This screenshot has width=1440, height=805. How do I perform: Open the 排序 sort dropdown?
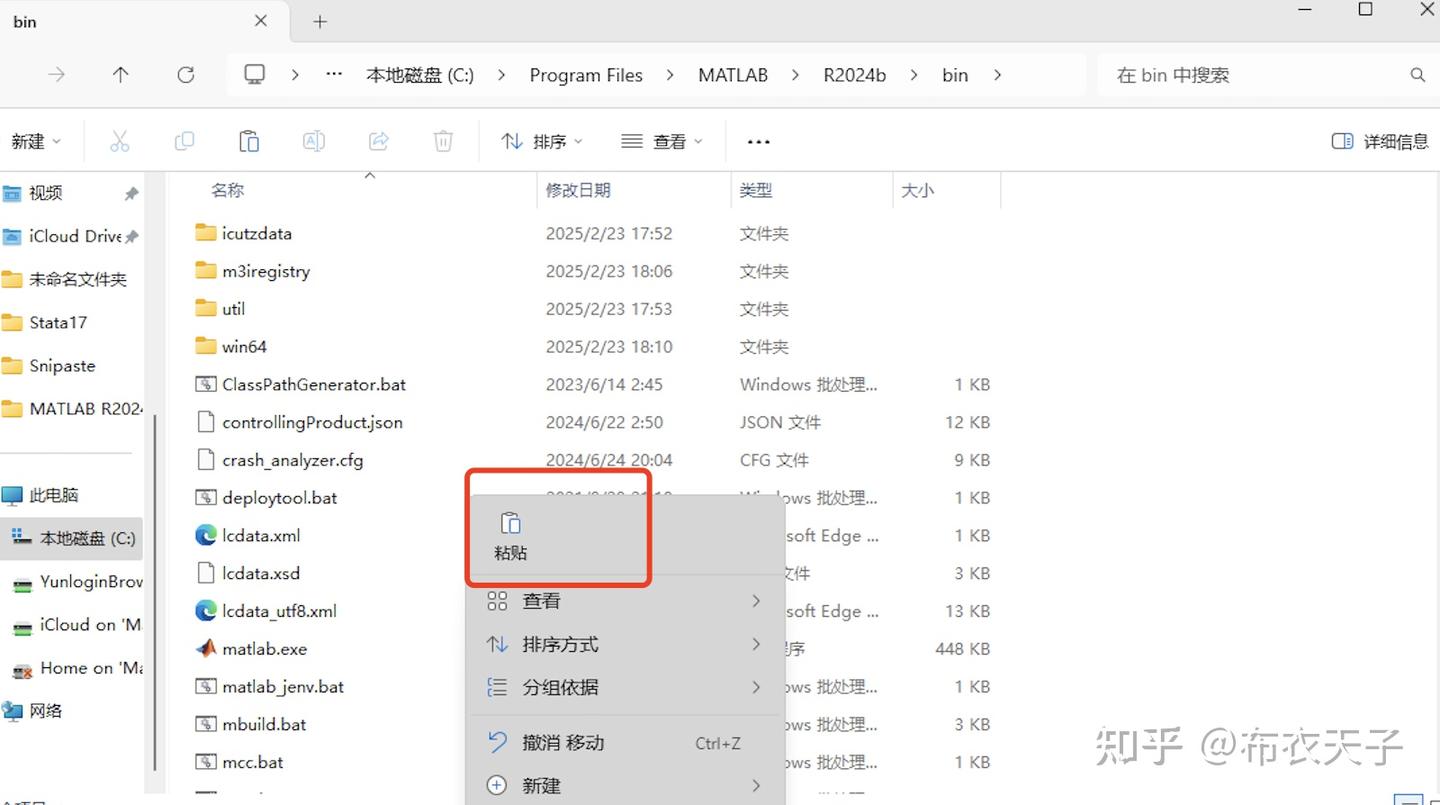click(x=541, y=141)
